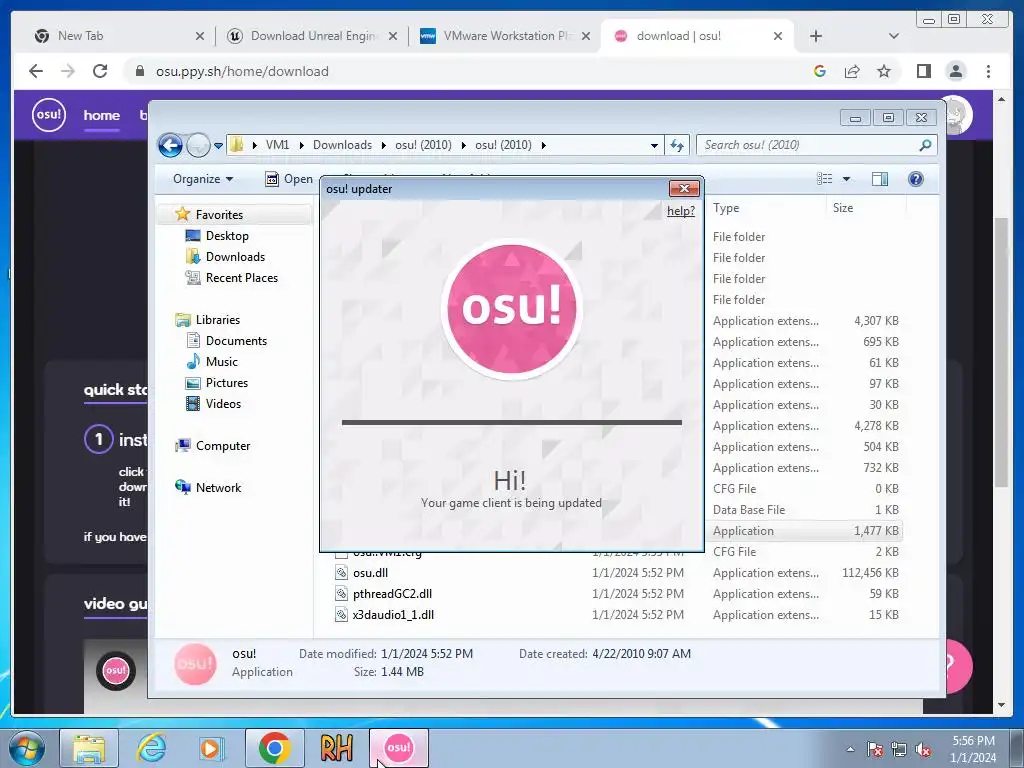The width and height of the screenshot is (1024, 768).
Task: Click the home link in osu! site nav
Action: [x=101, y=116]
